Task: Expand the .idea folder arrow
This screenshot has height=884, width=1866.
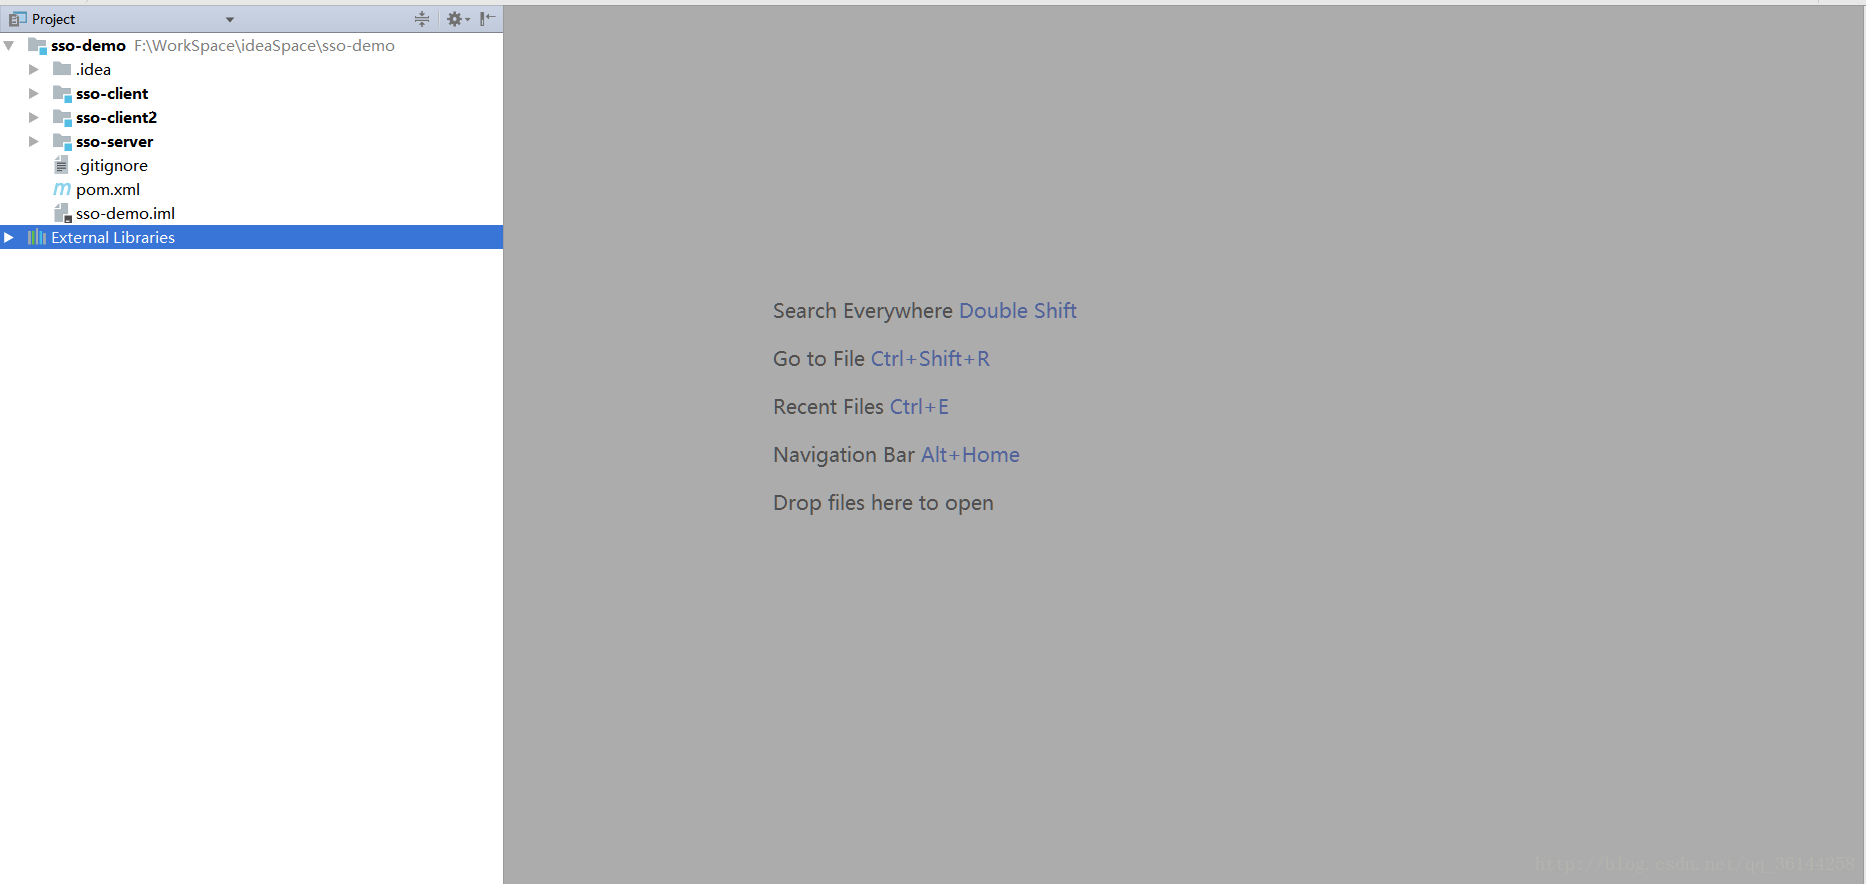Action: pos(33,69)
